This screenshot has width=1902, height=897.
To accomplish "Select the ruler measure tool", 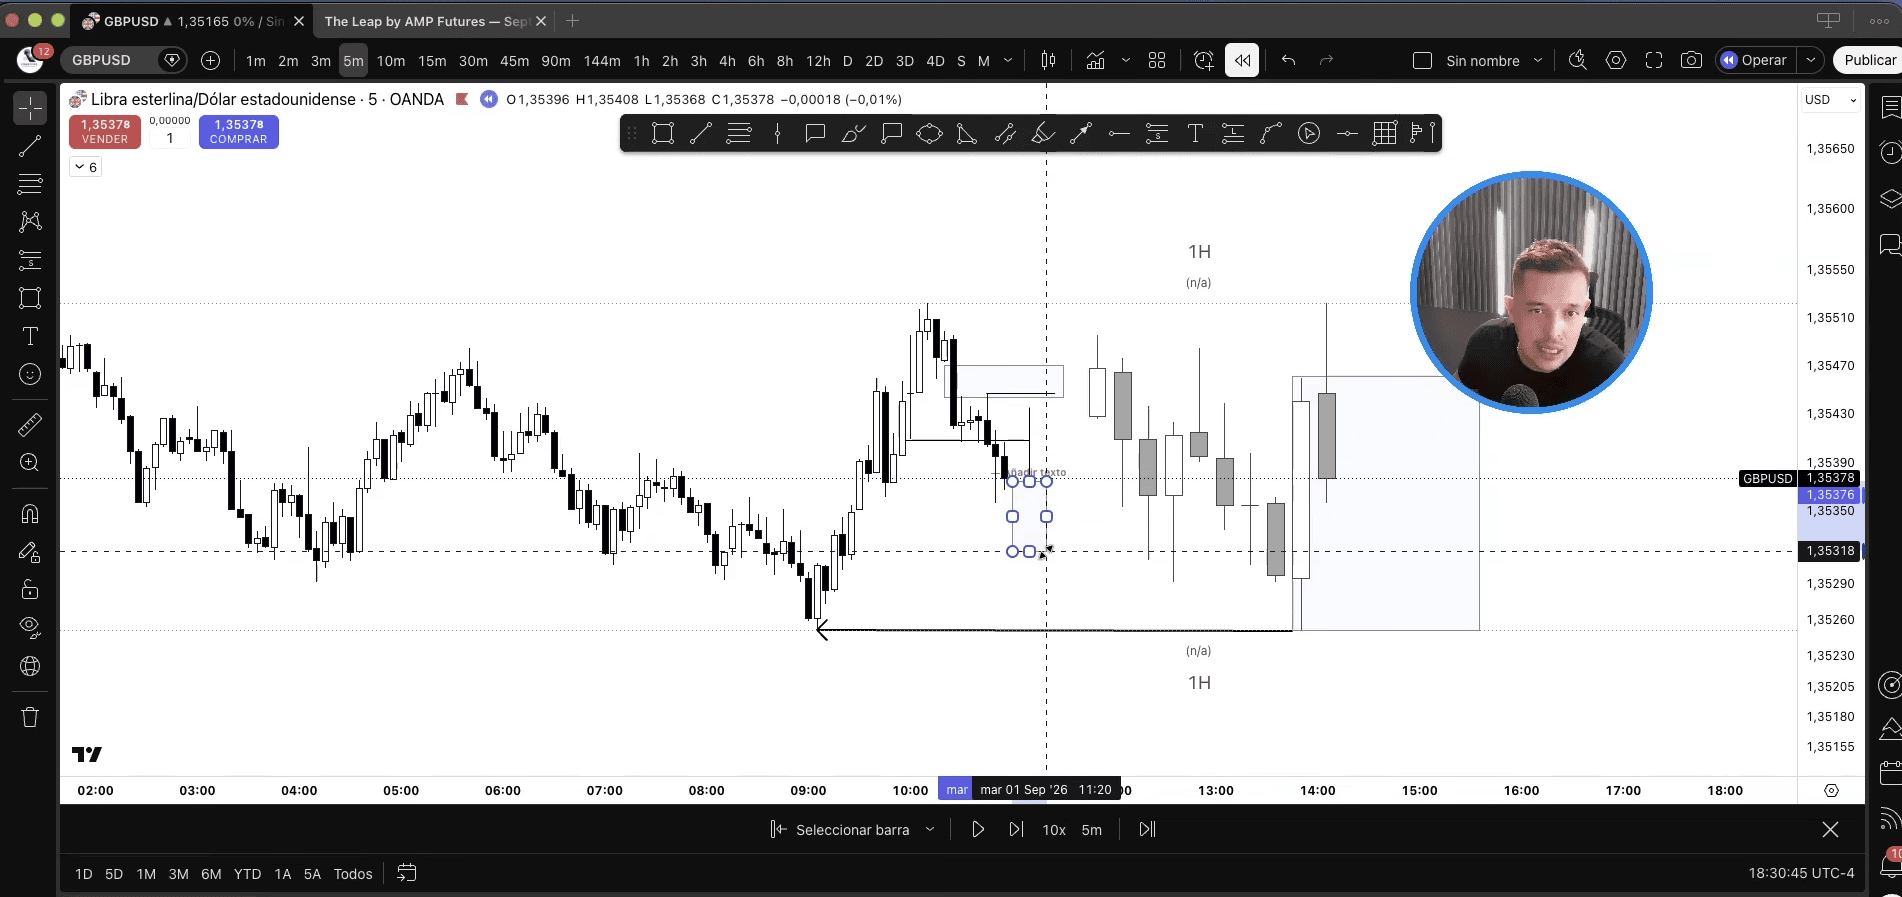I will 30,425.
